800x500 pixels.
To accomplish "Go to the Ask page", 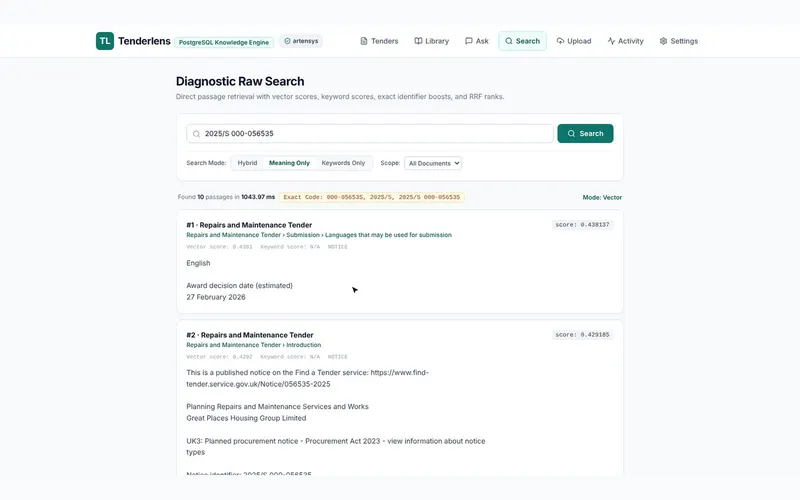I will tap(477, 41).
